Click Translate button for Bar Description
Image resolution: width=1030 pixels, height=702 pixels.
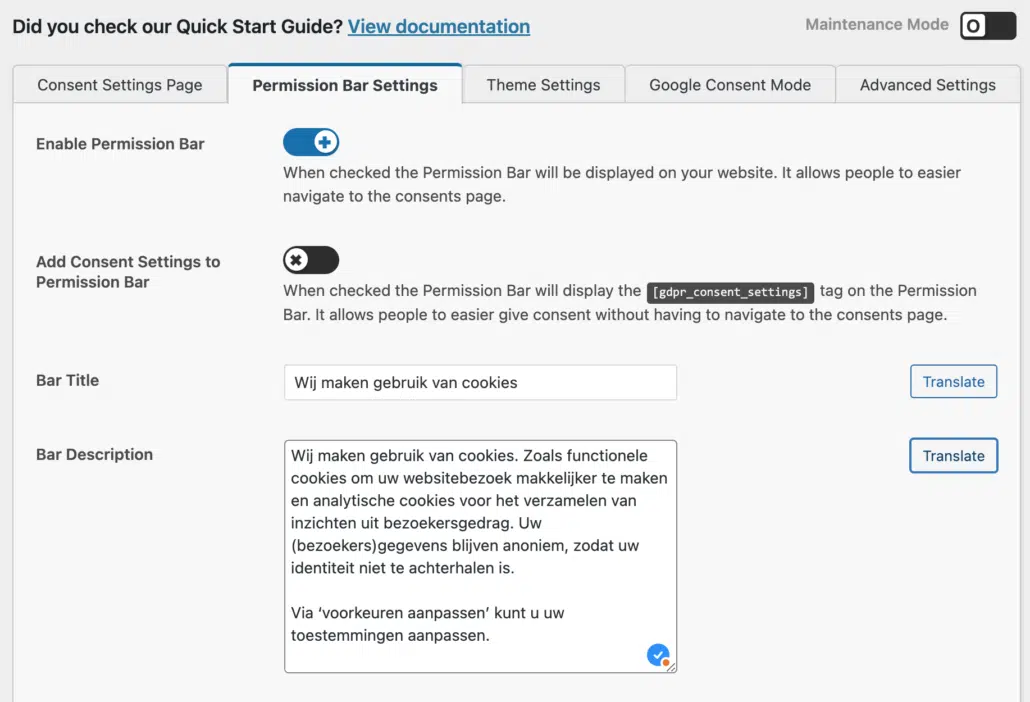[x=953, y=456]
